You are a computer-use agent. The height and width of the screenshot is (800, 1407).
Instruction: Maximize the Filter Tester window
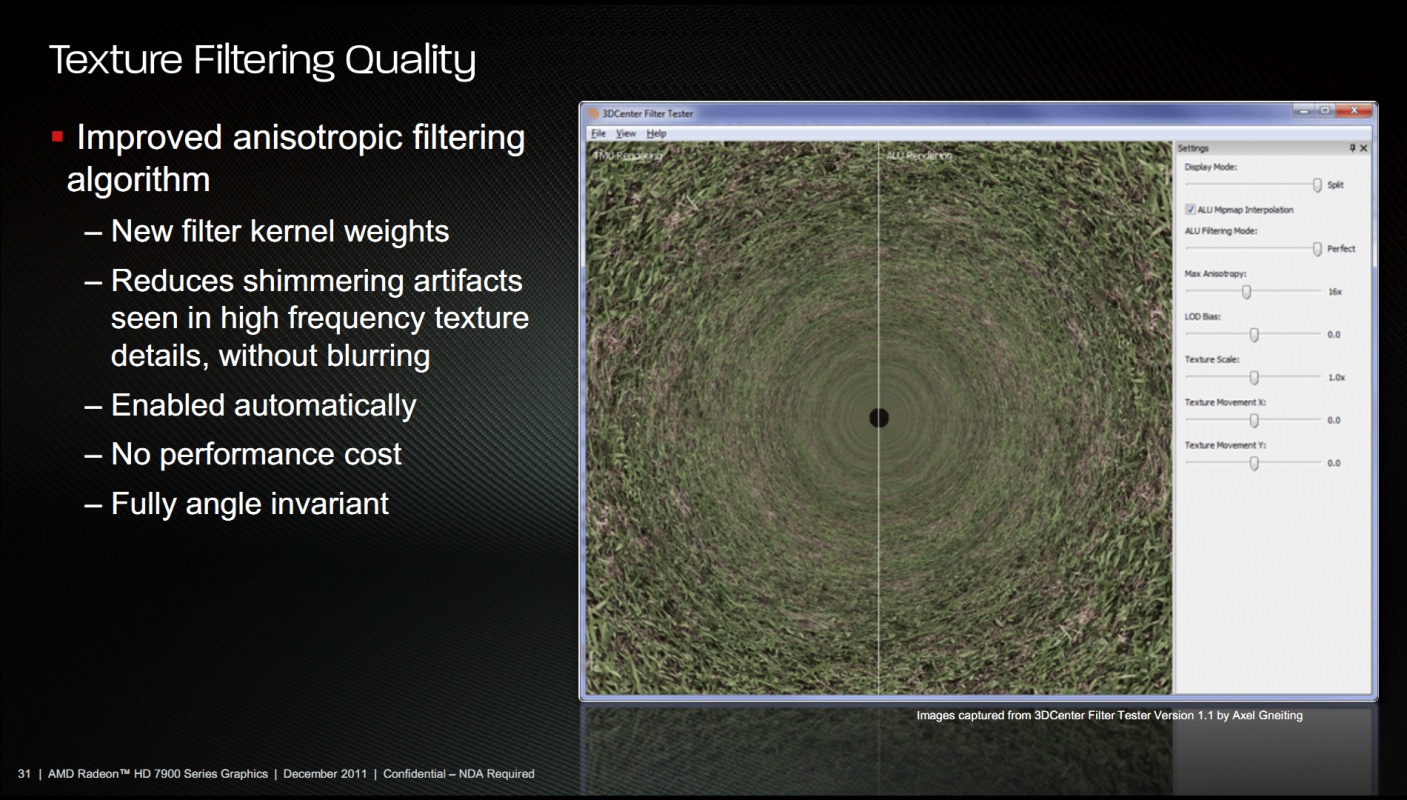click(1323, 110)
